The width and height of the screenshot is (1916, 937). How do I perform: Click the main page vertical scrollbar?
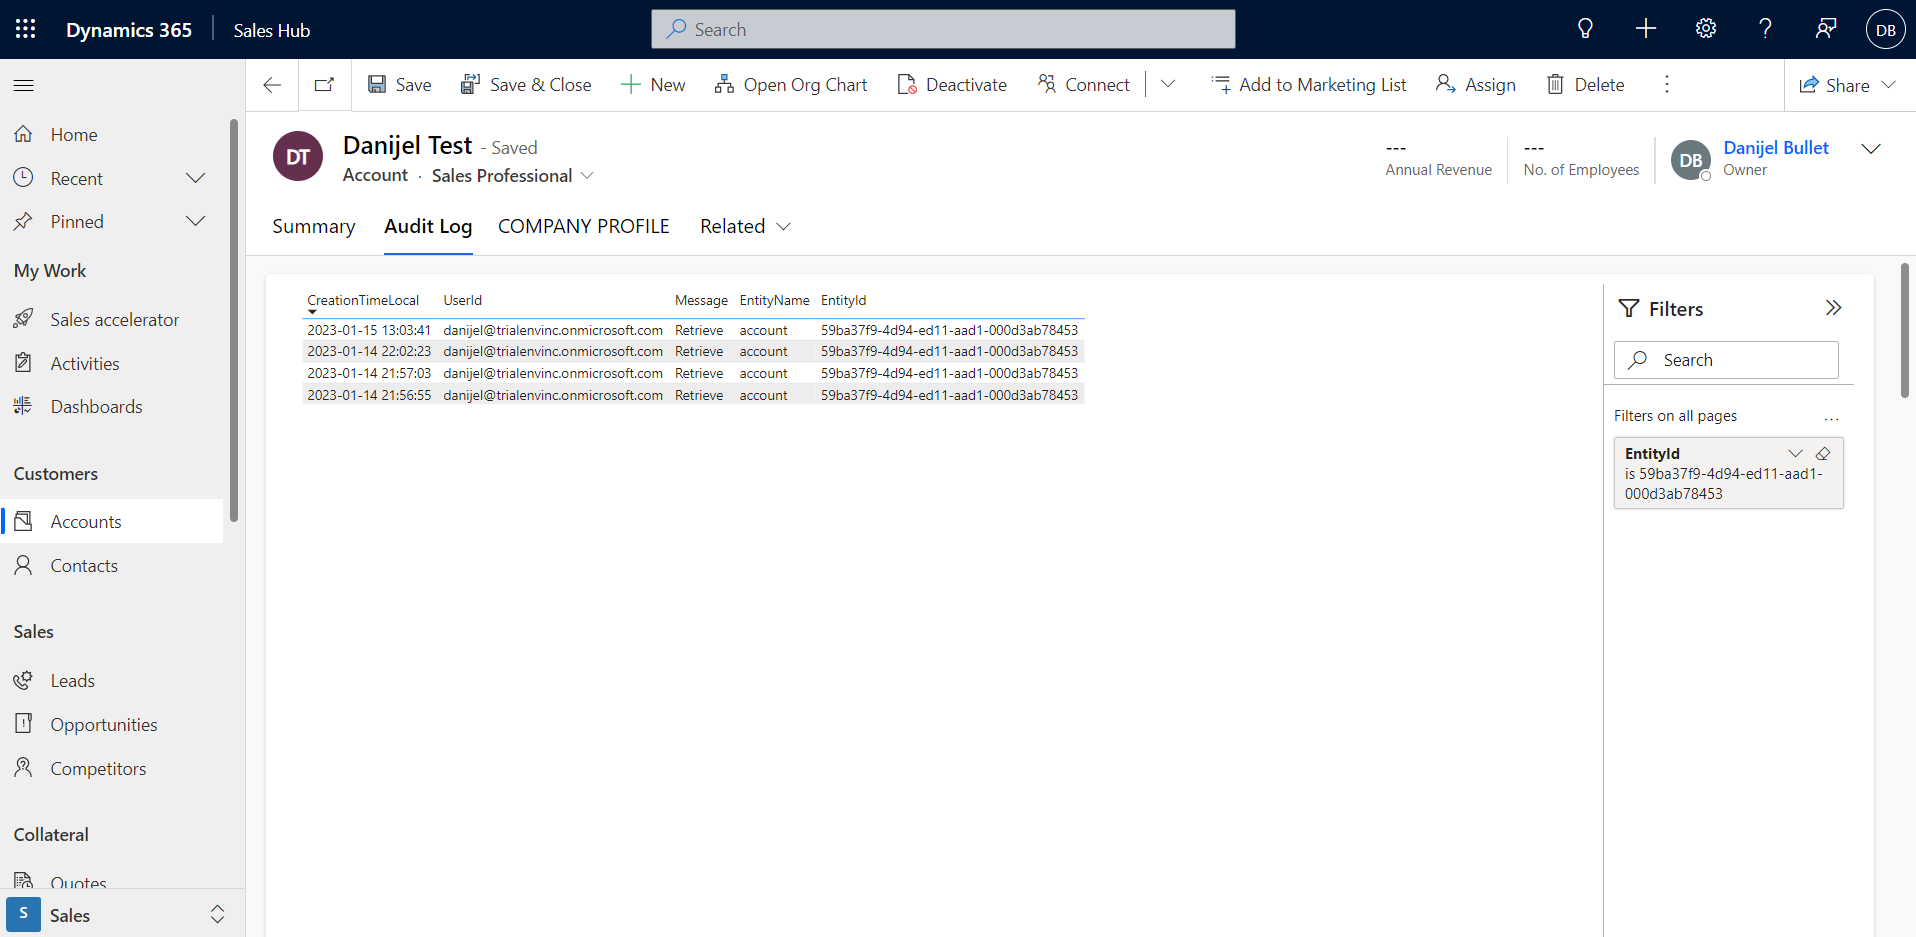click(1904, 331)
